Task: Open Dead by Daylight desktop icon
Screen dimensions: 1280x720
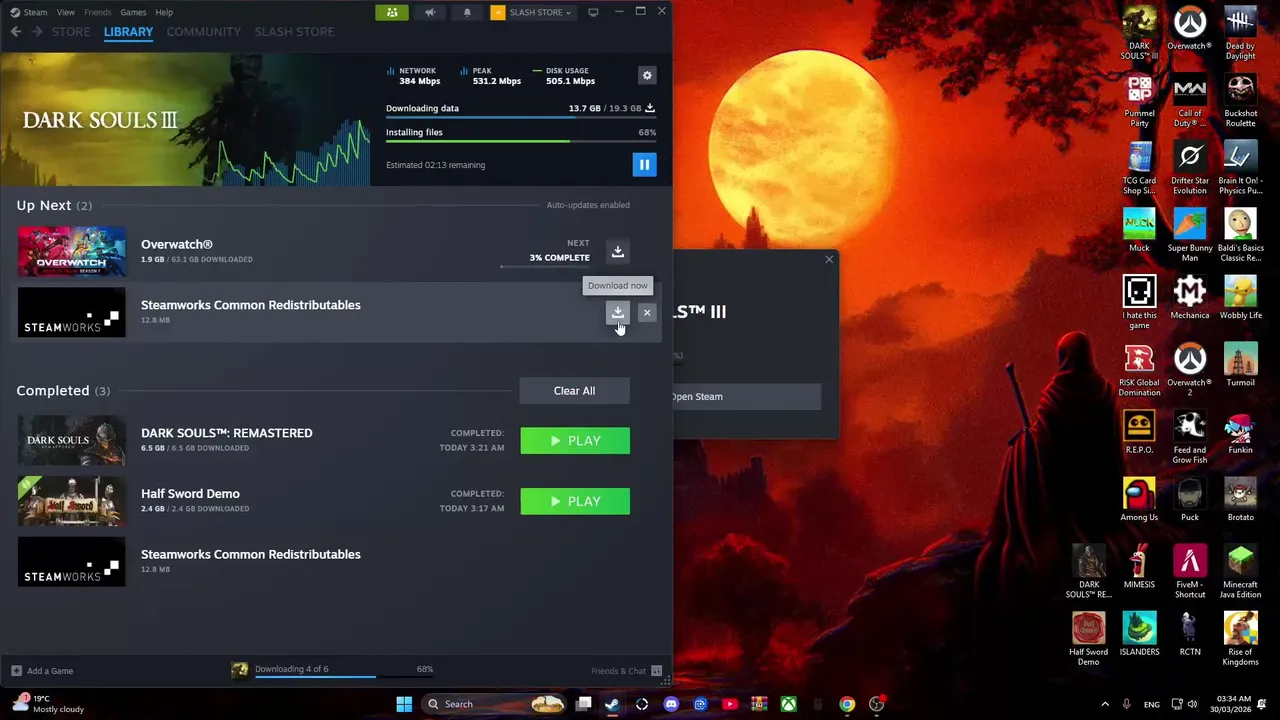Action: (1240, 33)
